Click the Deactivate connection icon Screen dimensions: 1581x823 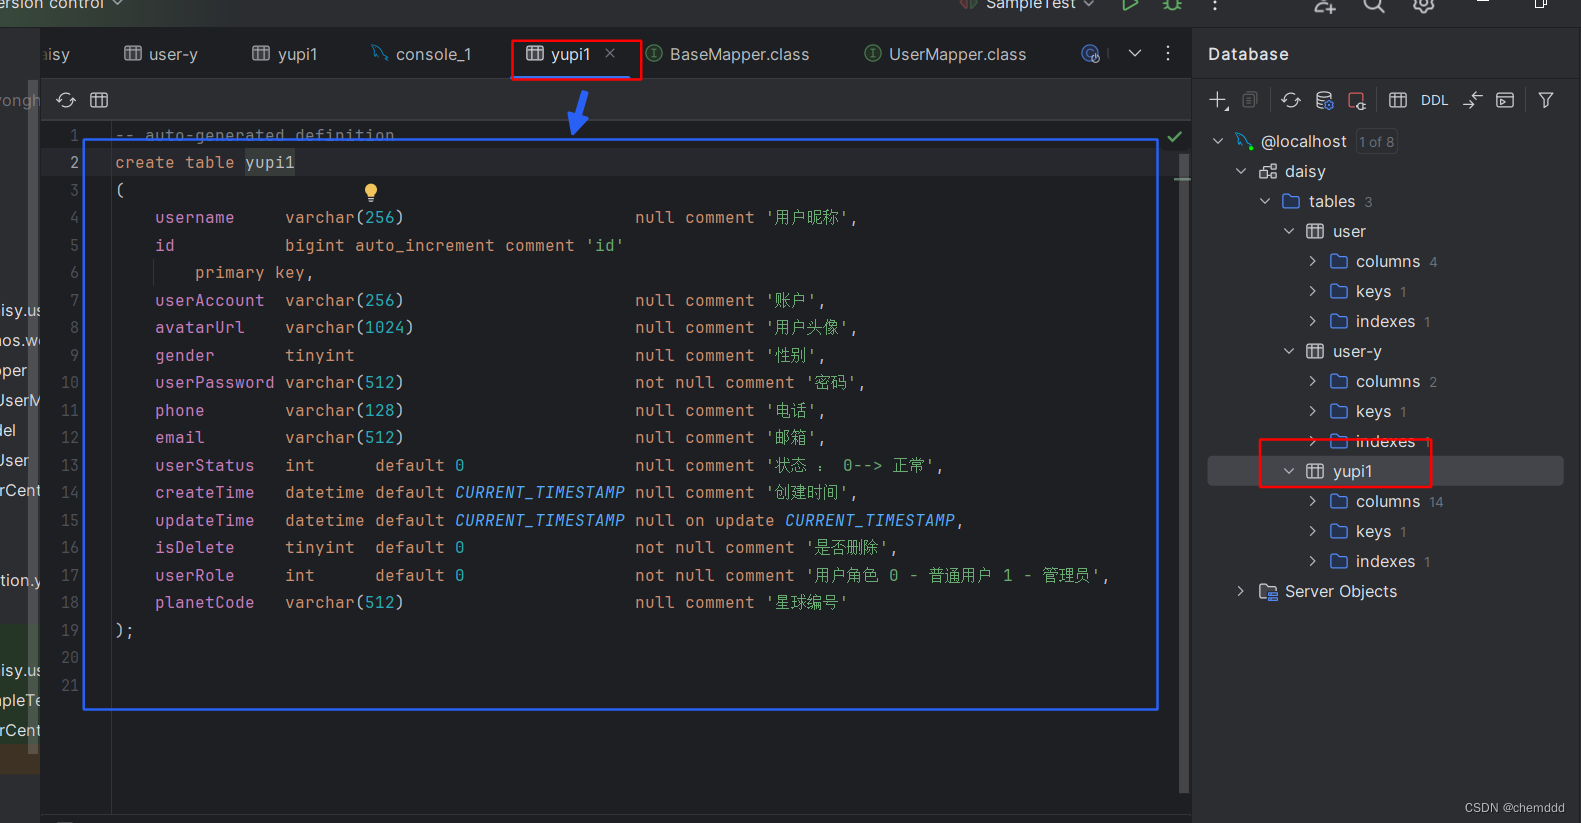(1357, 100)
